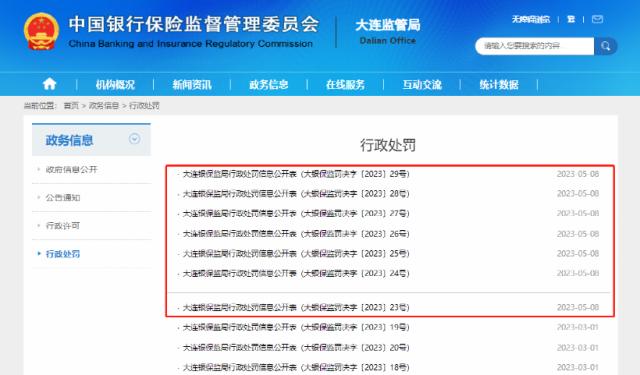Open penalty notice 〔2023〕25号
The height and width of the screenshot is (375, 640).
point(296,253)
